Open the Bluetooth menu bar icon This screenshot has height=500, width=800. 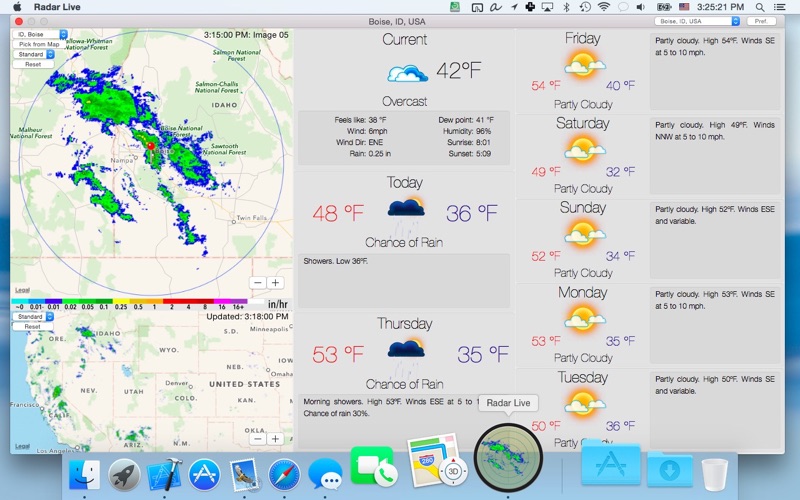[566, 7]
